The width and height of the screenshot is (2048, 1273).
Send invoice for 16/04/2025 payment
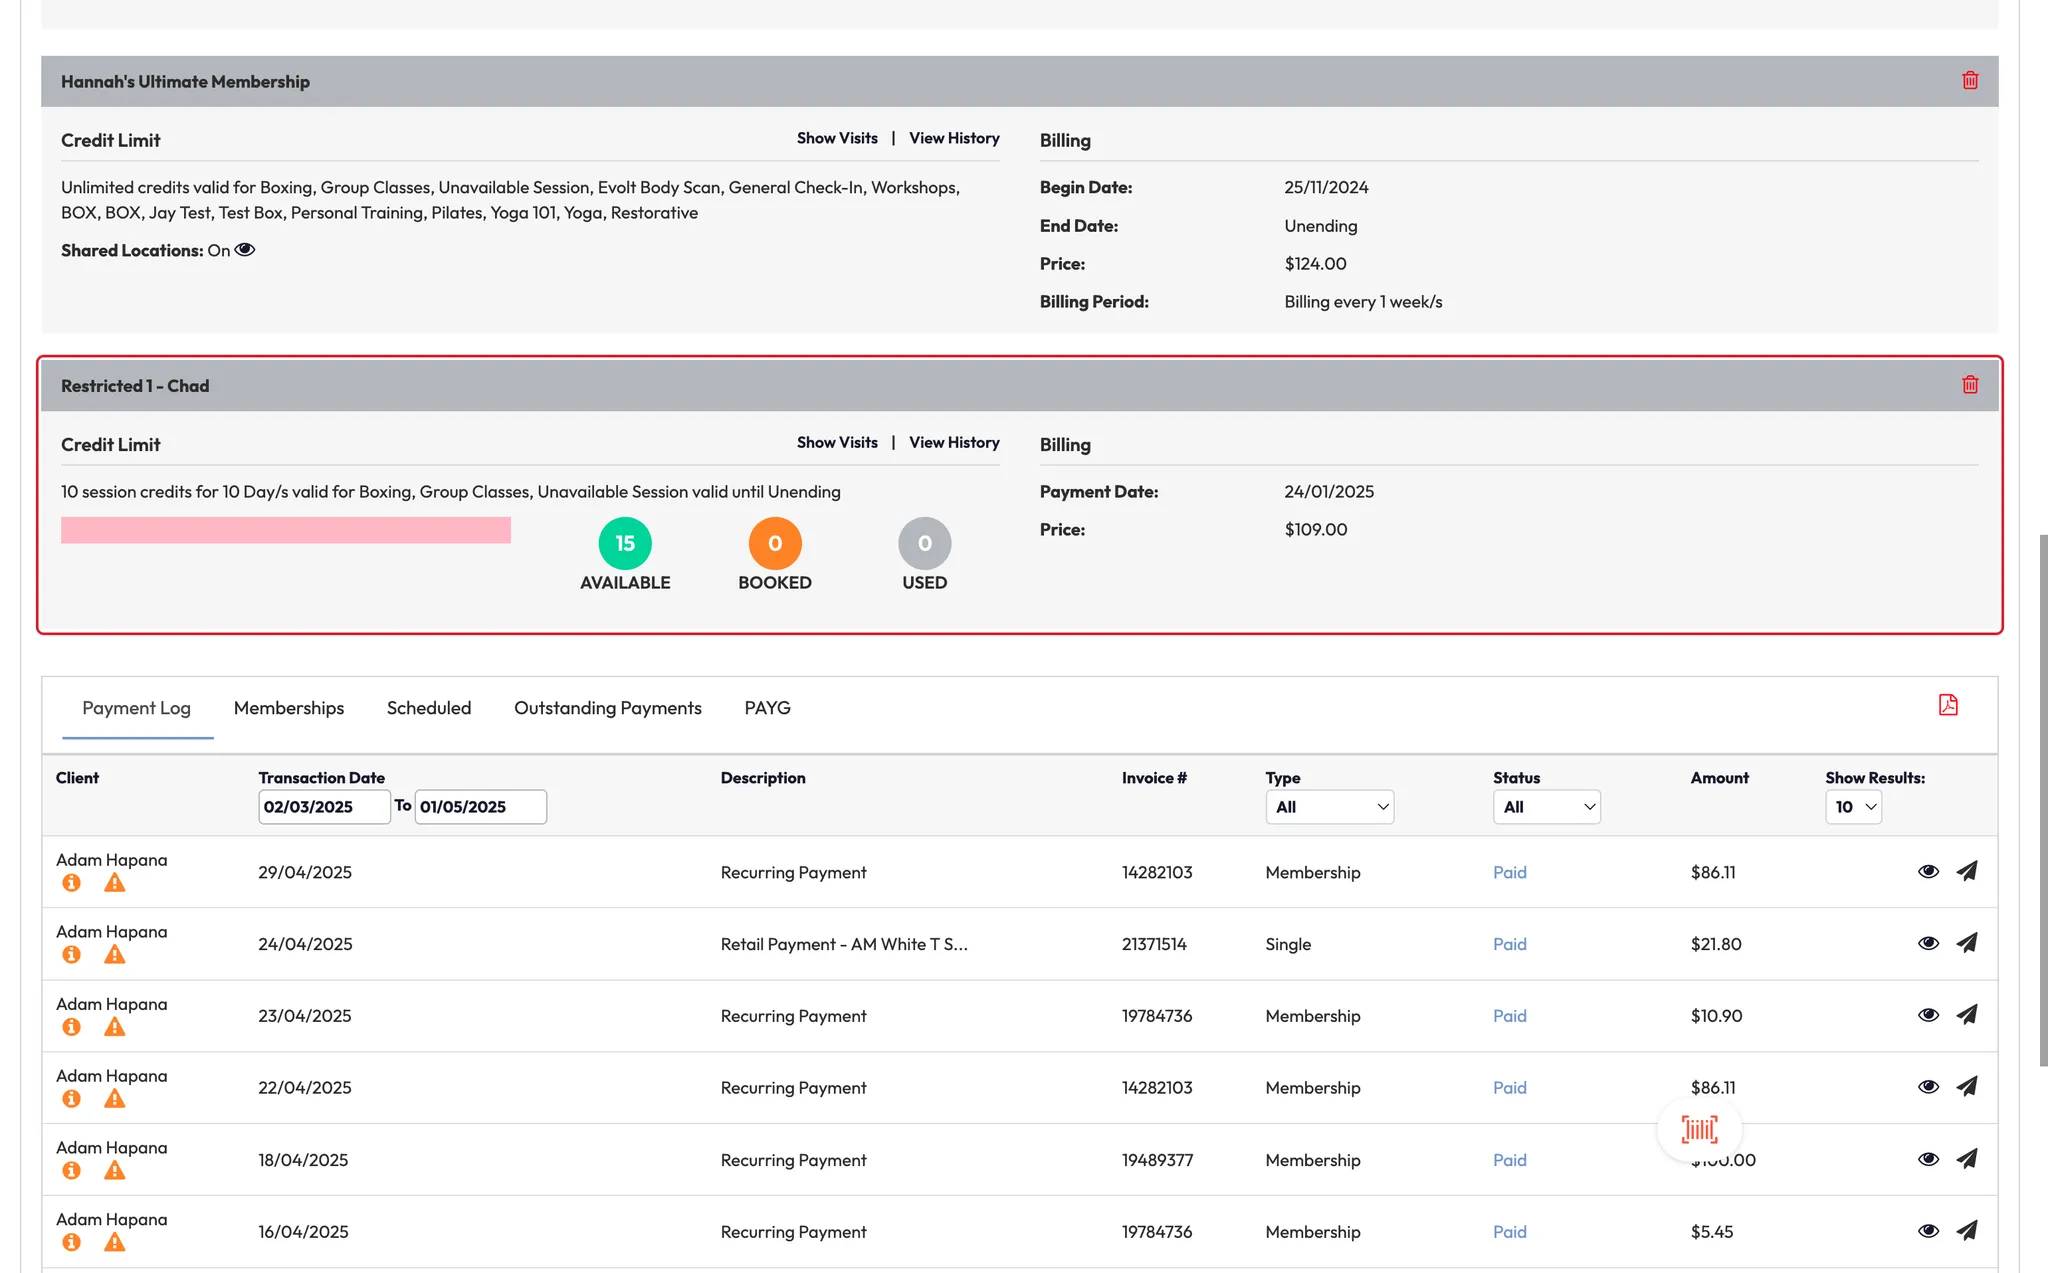(1966, 1231)
